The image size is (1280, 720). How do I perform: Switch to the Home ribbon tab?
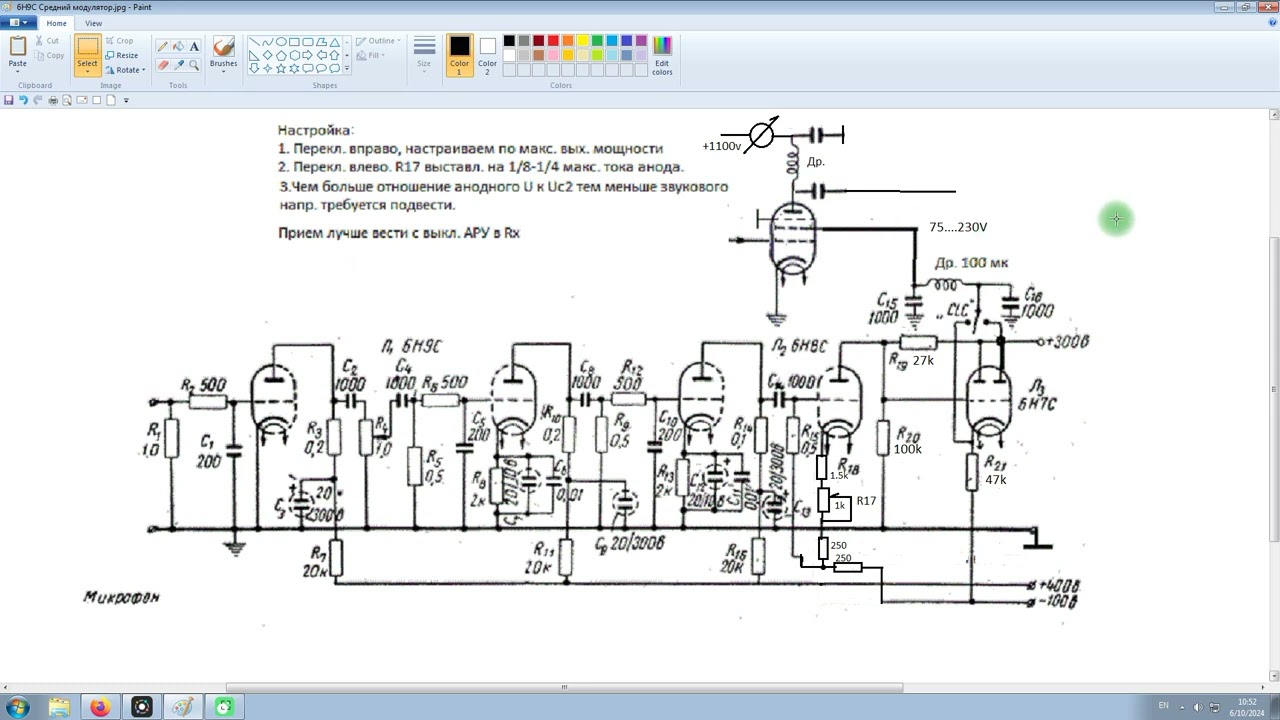click(56, 23)
